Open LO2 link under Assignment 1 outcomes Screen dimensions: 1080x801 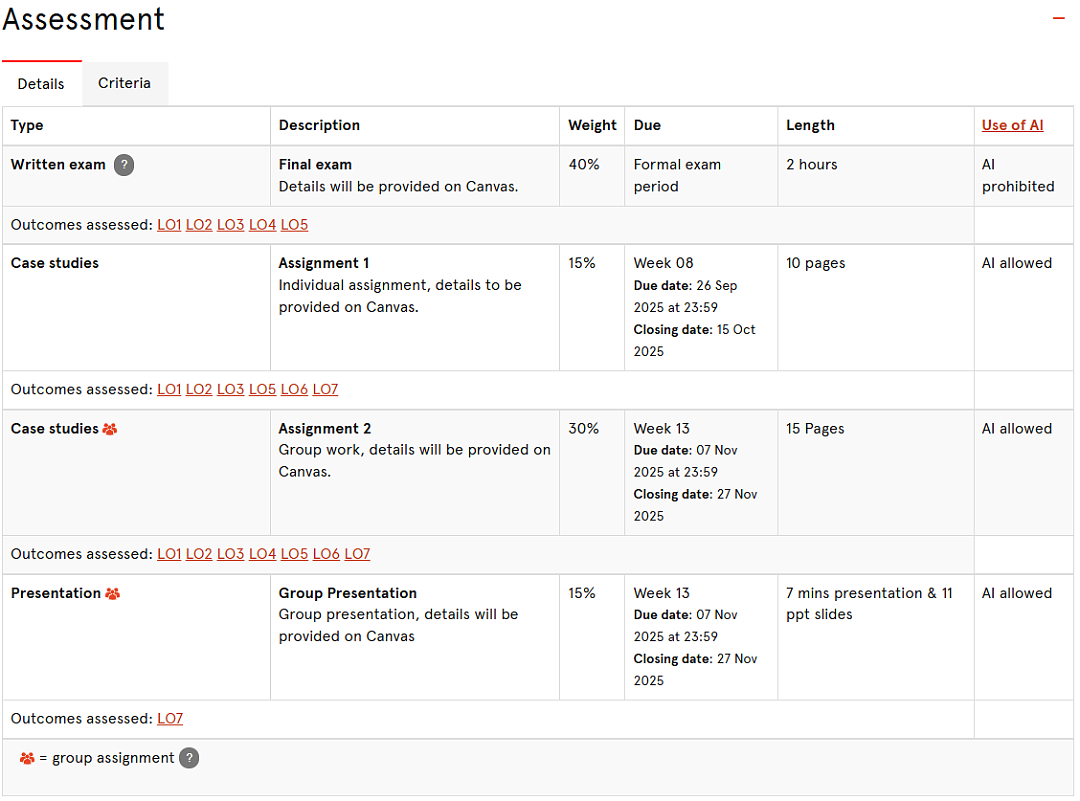pos(199,390)
